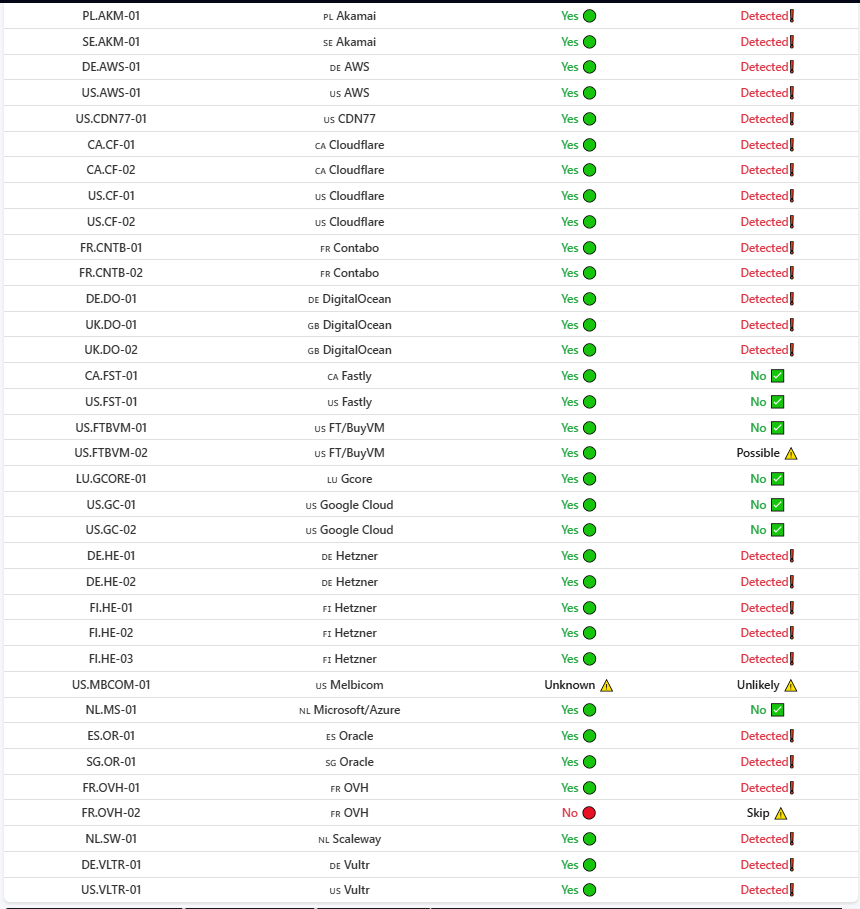This screenshot has width=860, height=909.
Task: Click the GB DigitalOcean cell for UK.DO-02
Action: click(x=349, y=350)
